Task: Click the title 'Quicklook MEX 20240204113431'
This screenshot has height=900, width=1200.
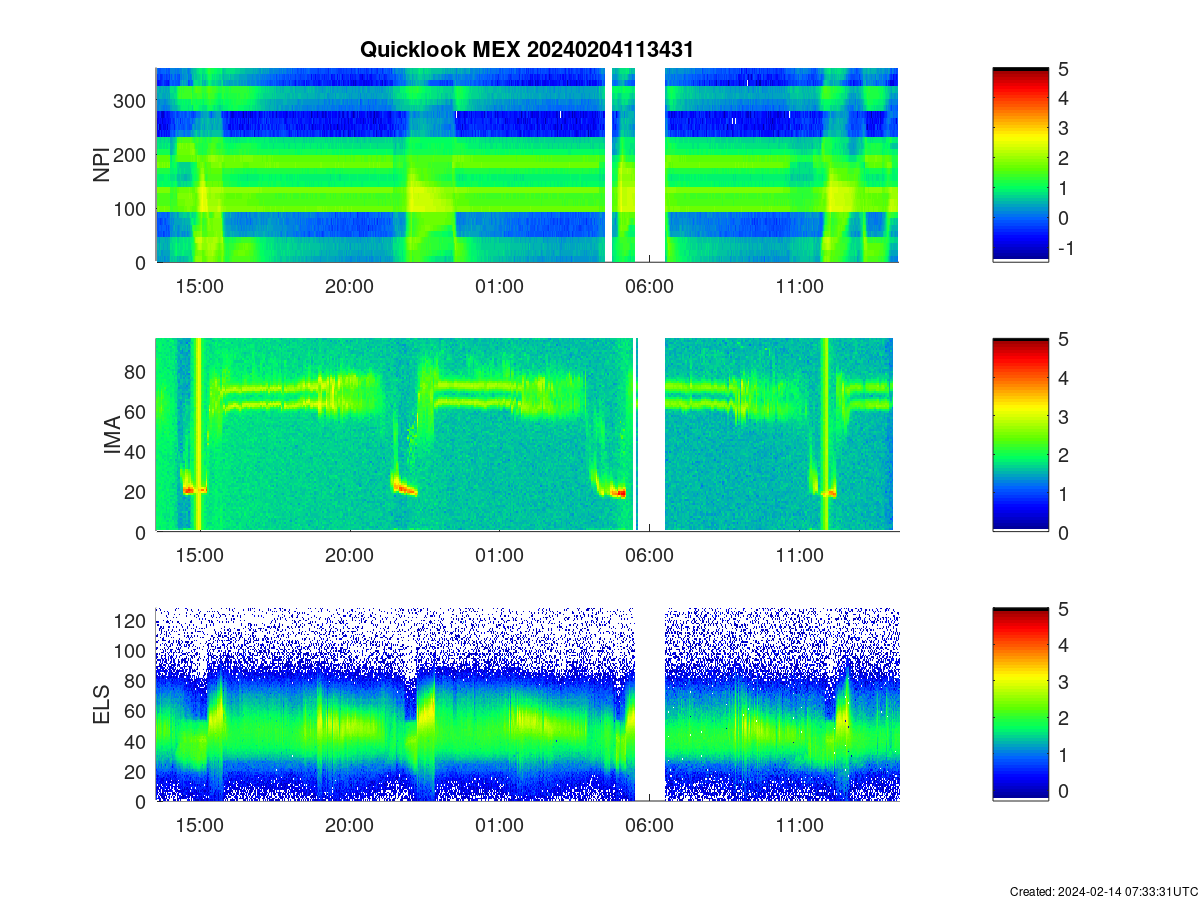Action: pyautogui.click(x=526, y=50)
